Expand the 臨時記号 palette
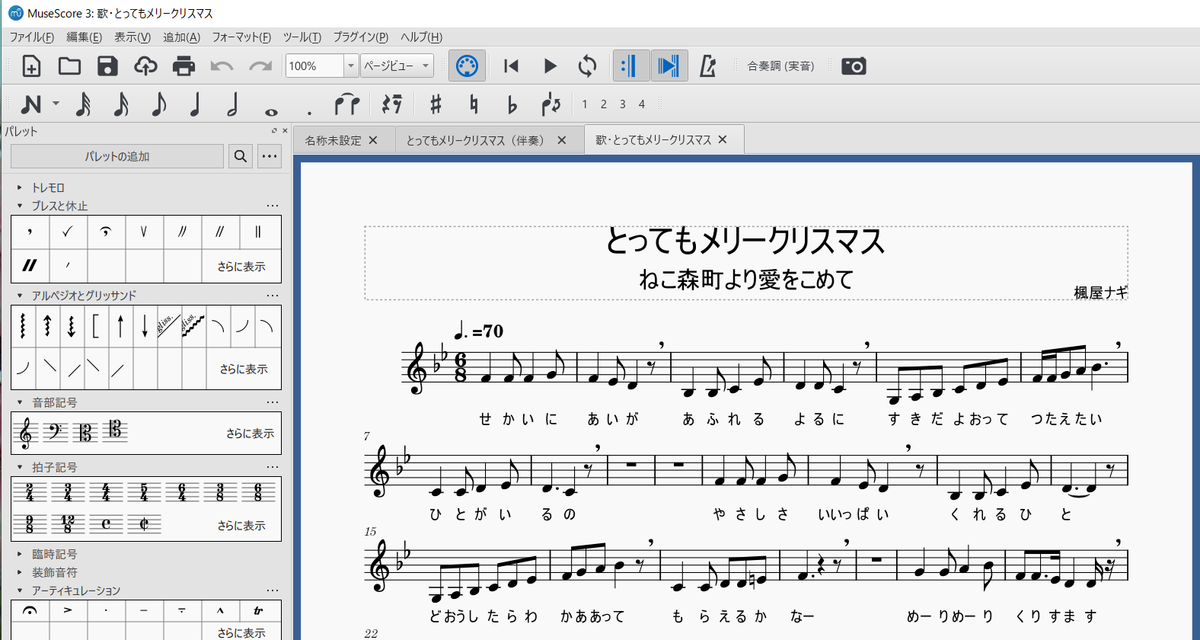Screen dimensions: 1200x640 19,553
